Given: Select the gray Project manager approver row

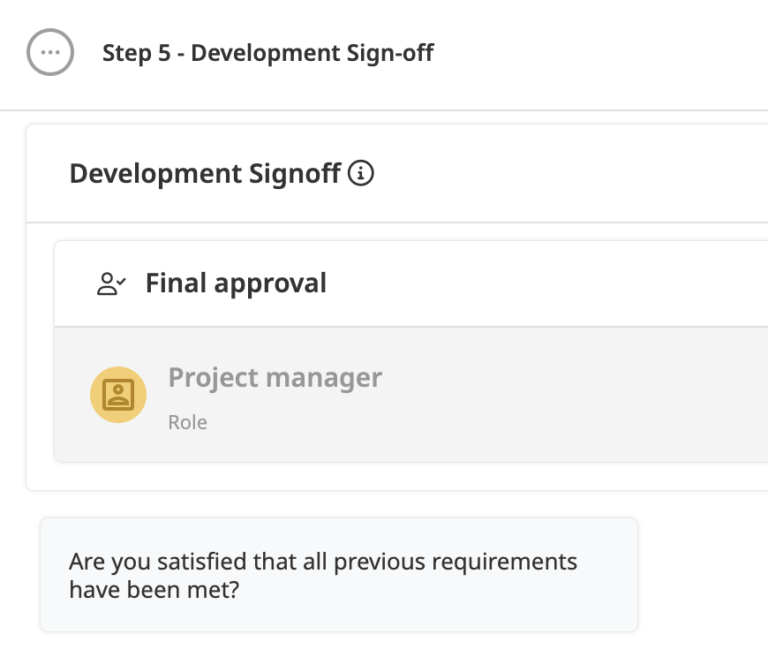Looking at the screenshot, I should tap(411, 394).
